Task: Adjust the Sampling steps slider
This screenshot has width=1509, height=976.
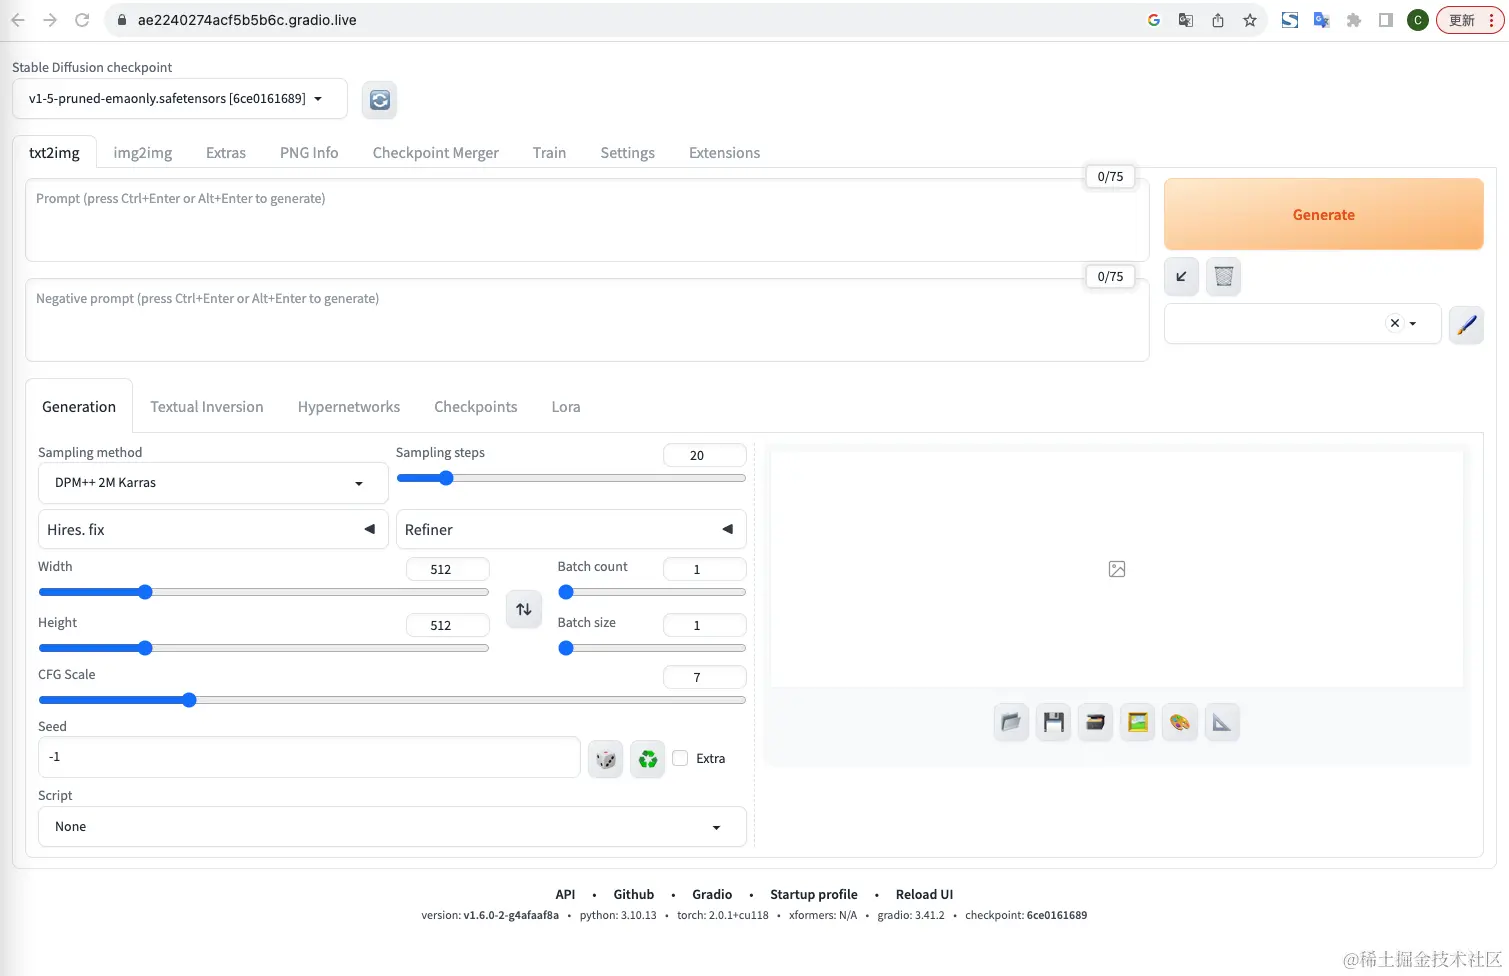Action: [x=571, y=478]
